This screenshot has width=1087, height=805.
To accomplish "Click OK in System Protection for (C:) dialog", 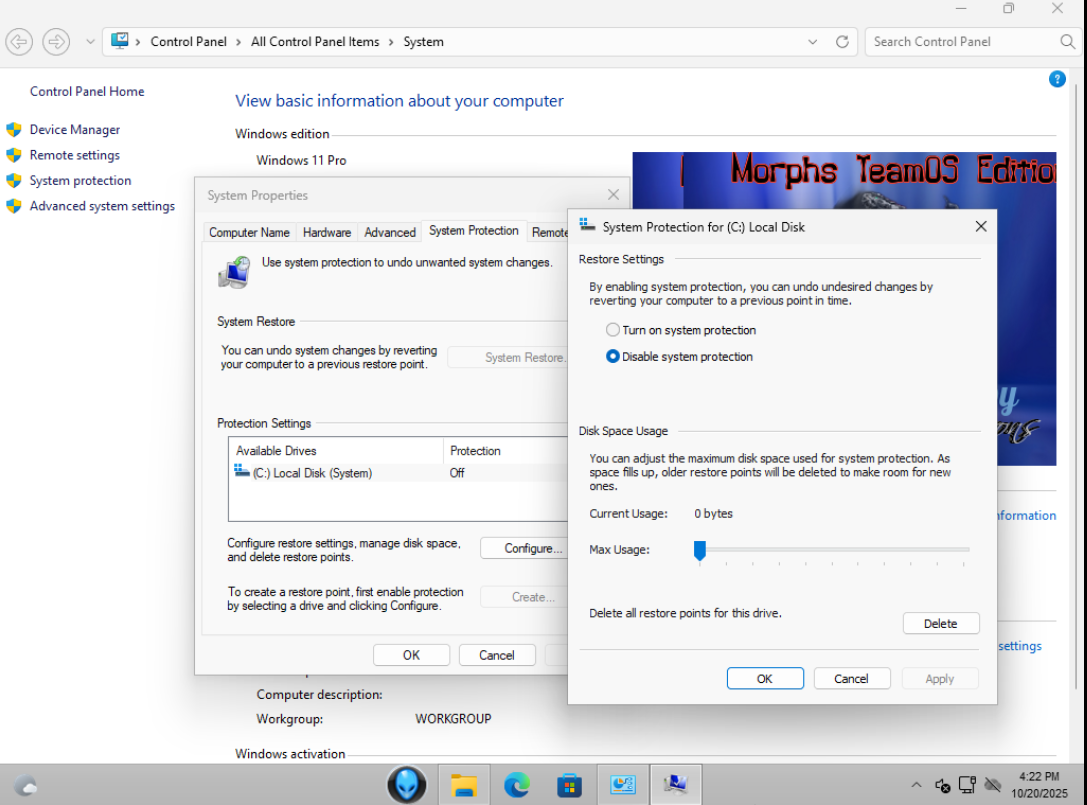I will pos(765,679).
